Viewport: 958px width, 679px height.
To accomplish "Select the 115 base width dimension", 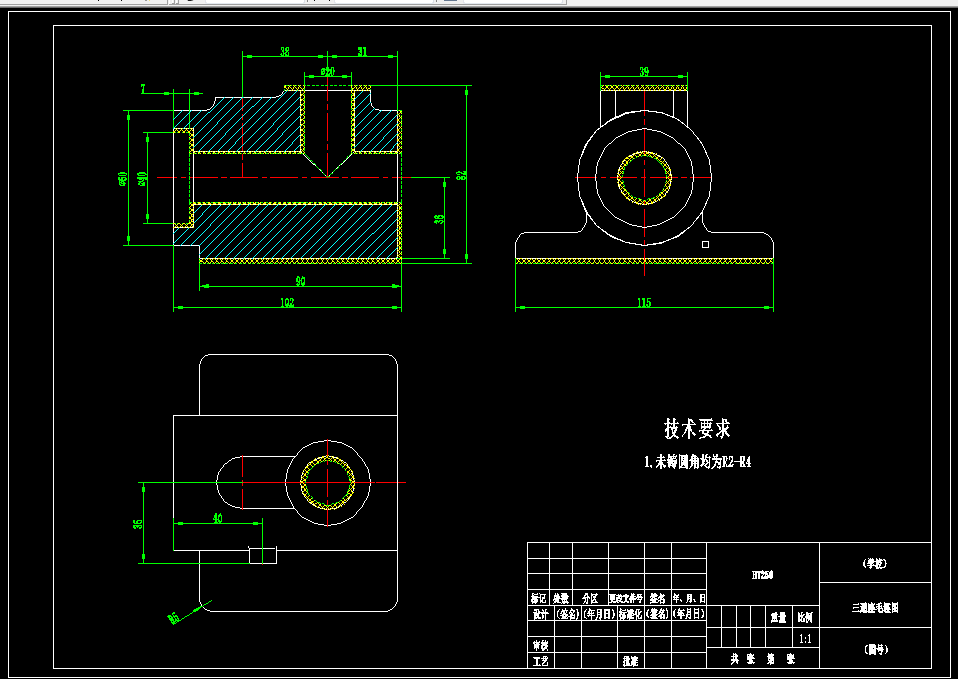I will click(644, 303).
